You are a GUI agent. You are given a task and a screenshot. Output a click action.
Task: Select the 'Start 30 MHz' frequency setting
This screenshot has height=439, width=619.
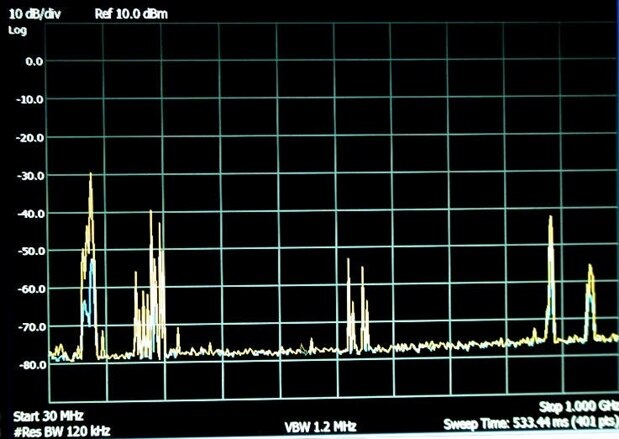(x=48, y=416)
